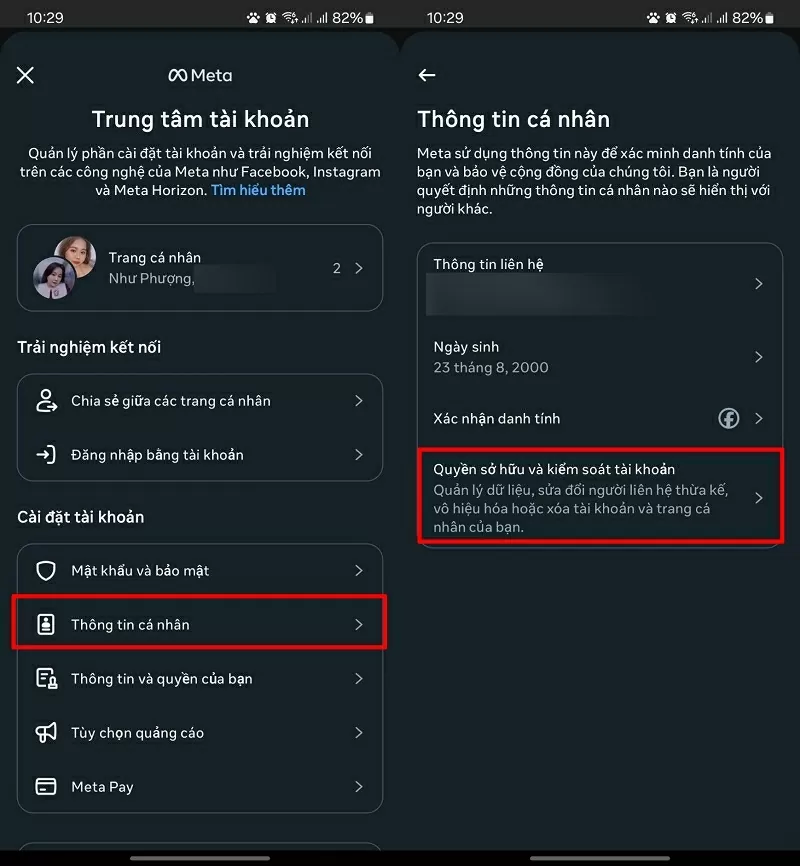The height and width of the screenshot is (866, 800).
Task: Tap the Thông tin và quyền của bạn icon
Action: click(x=46, y=679)
